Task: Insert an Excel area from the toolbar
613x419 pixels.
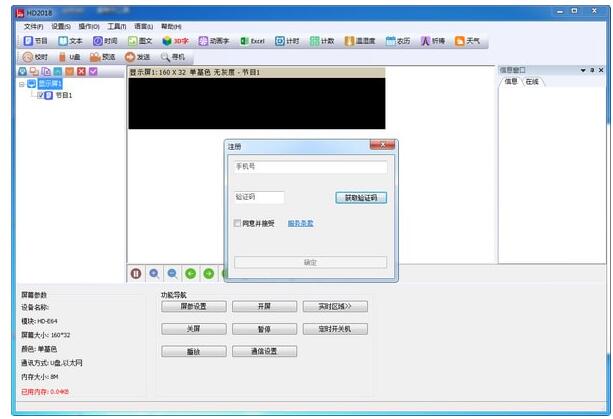Action: point(252,41)
